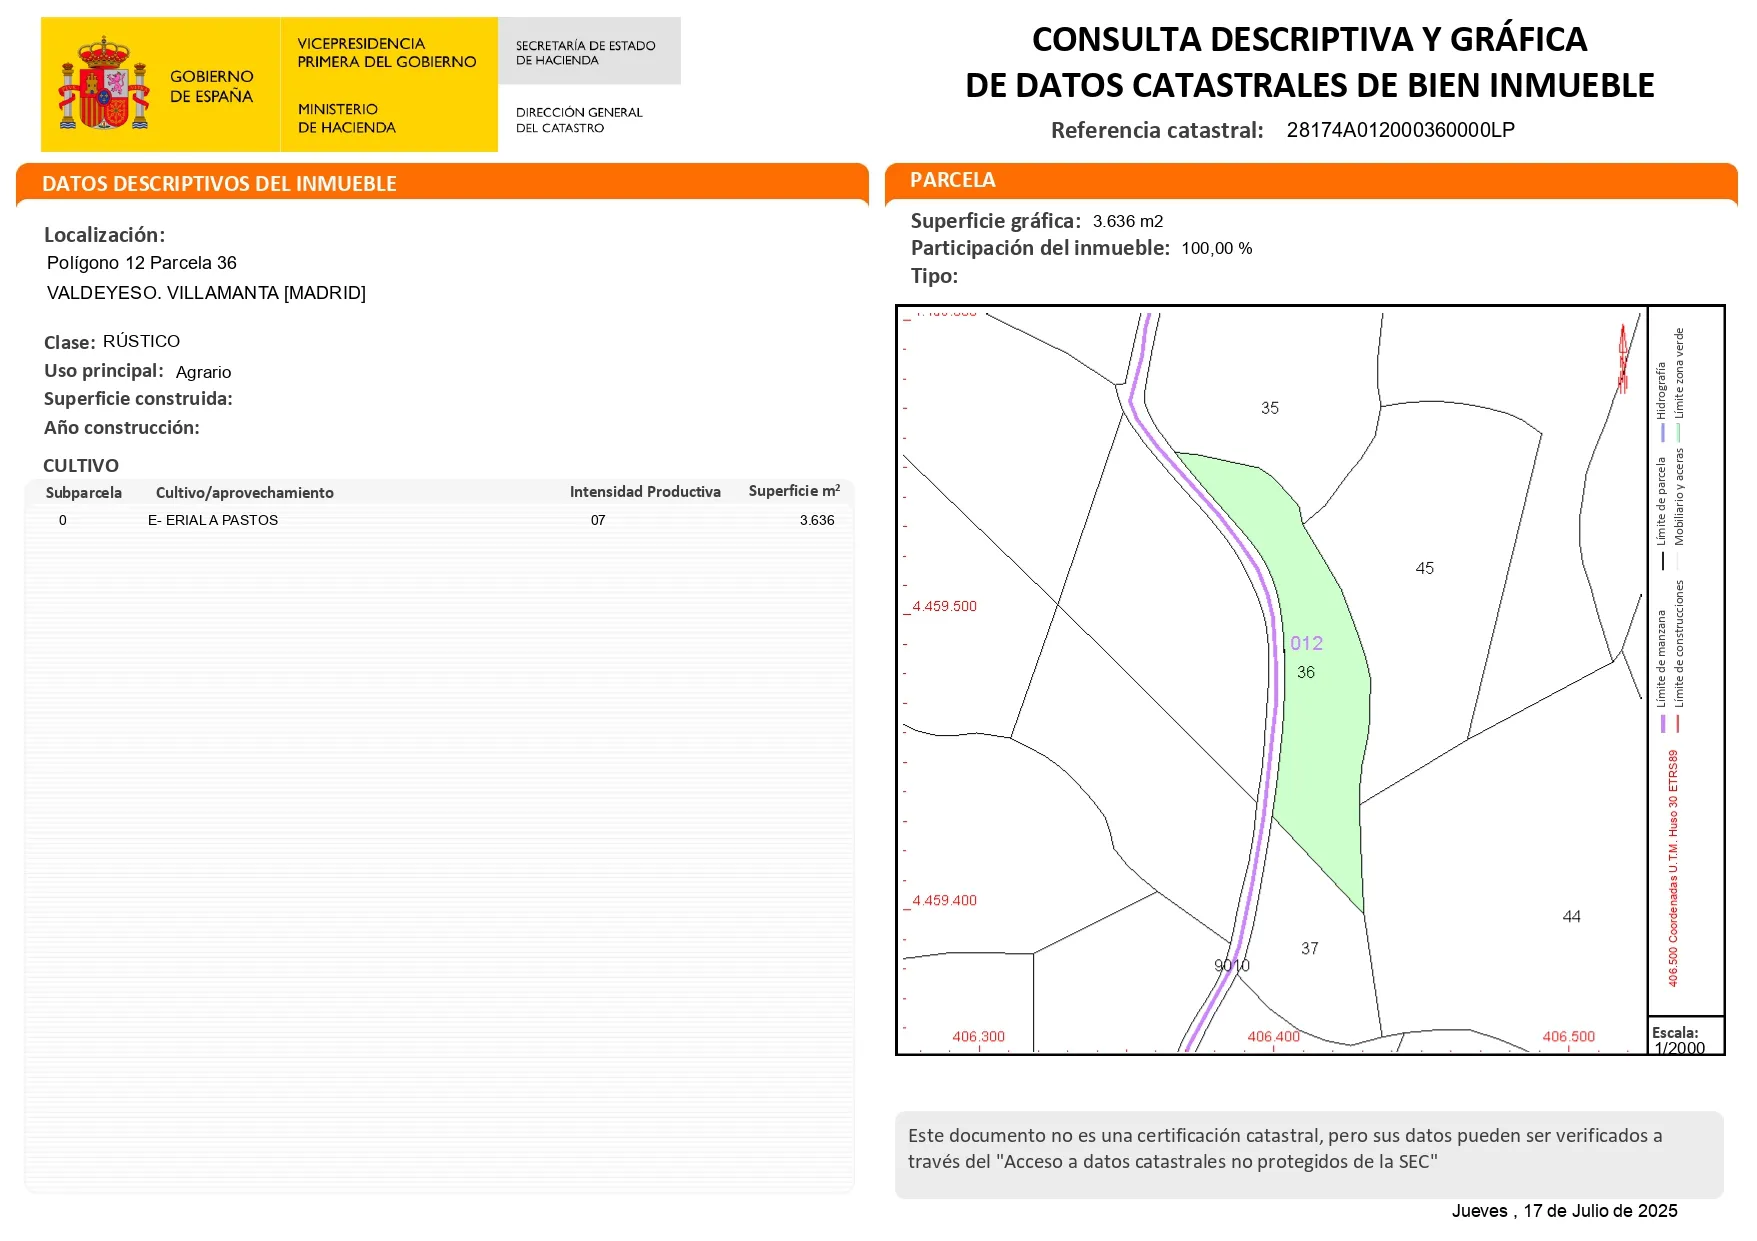Click the disclaimer note about certificación catastral

click(x=1285, y=1149)
